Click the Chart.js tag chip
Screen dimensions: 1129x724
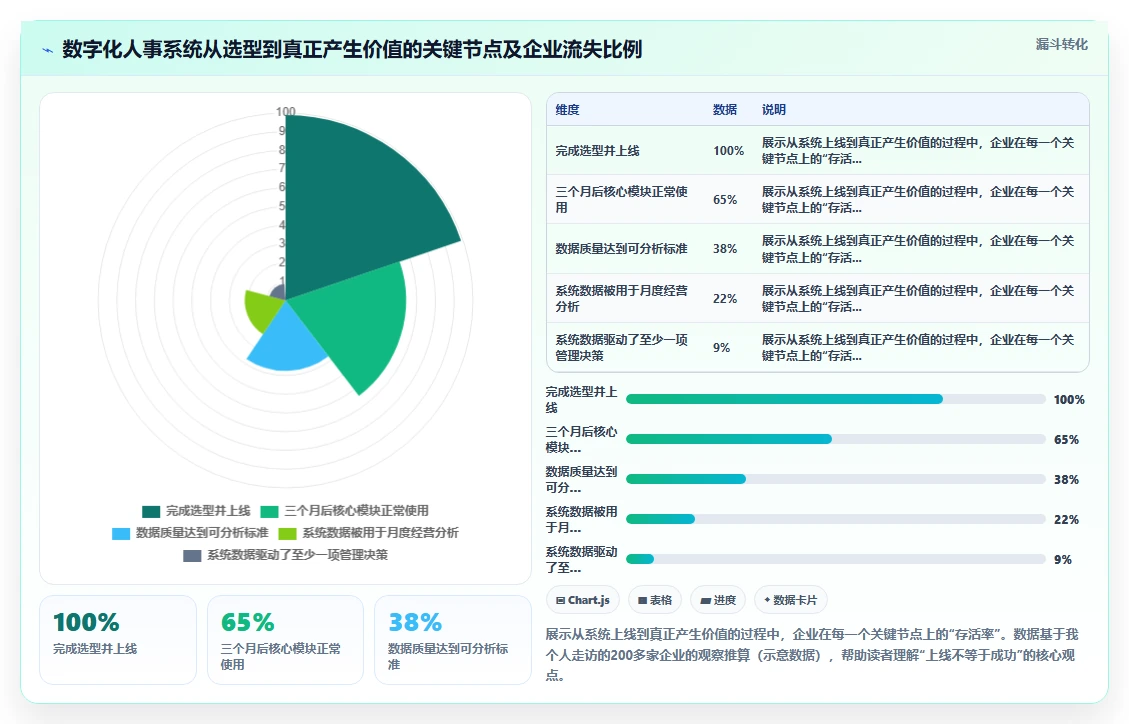tap(583, 599)
